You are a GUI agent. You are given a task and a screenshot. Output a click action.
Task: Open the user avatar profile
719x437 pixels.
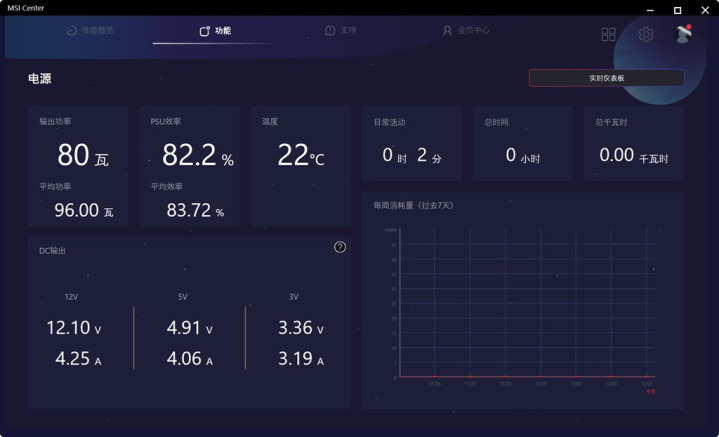(683, 34)
